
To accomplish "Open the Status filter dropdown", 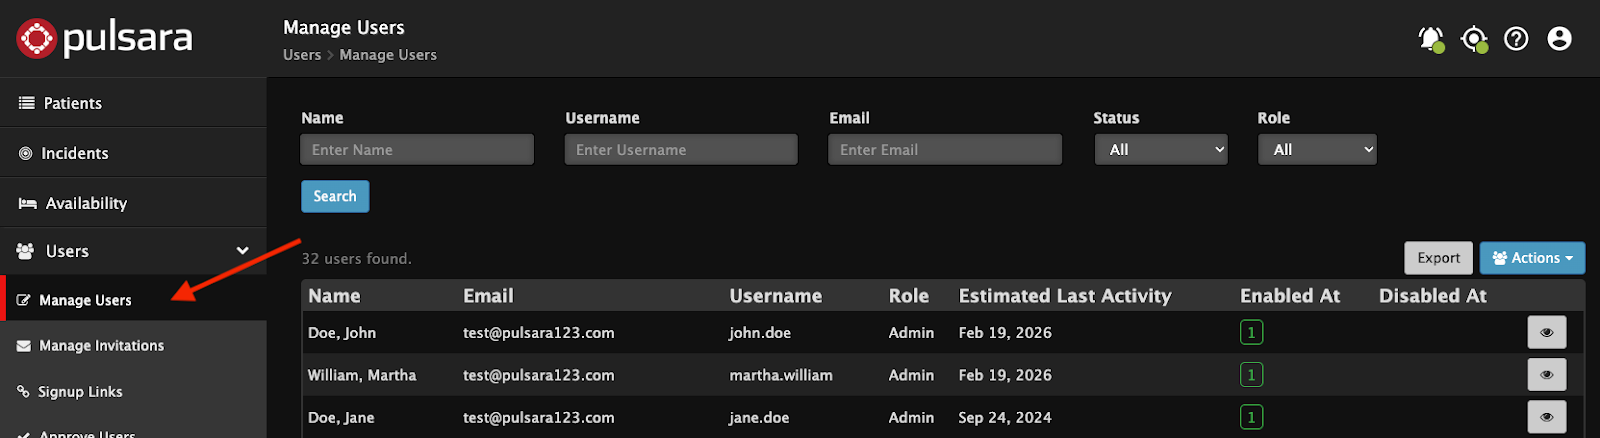I will pyautogui.click(x=1160, y=150).
